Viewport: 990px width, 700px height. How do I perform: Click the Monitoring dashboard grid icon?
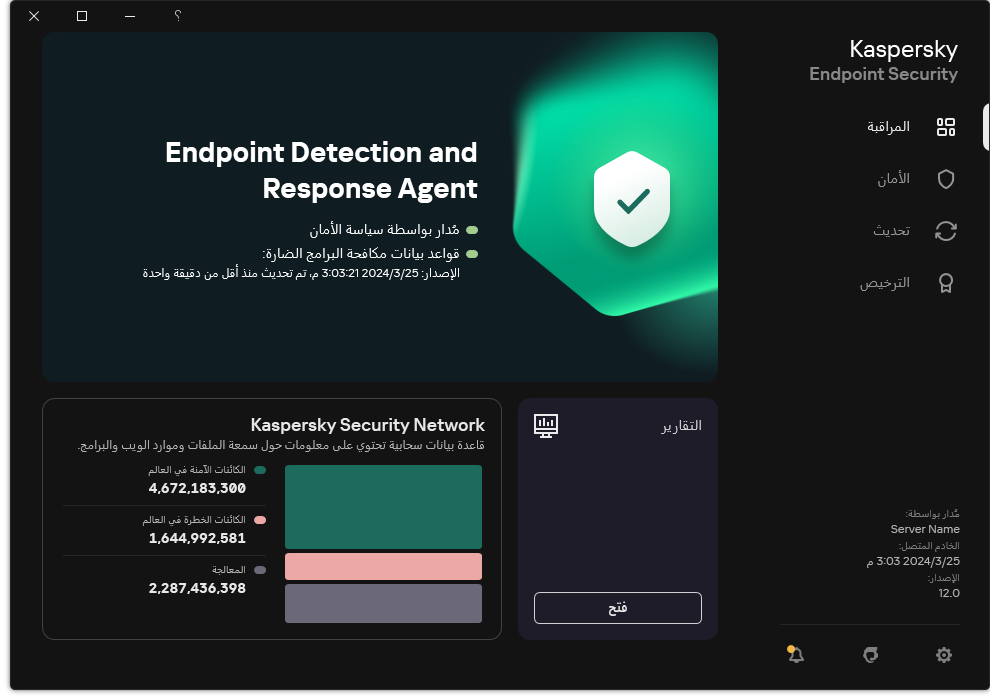click(945, 127)
